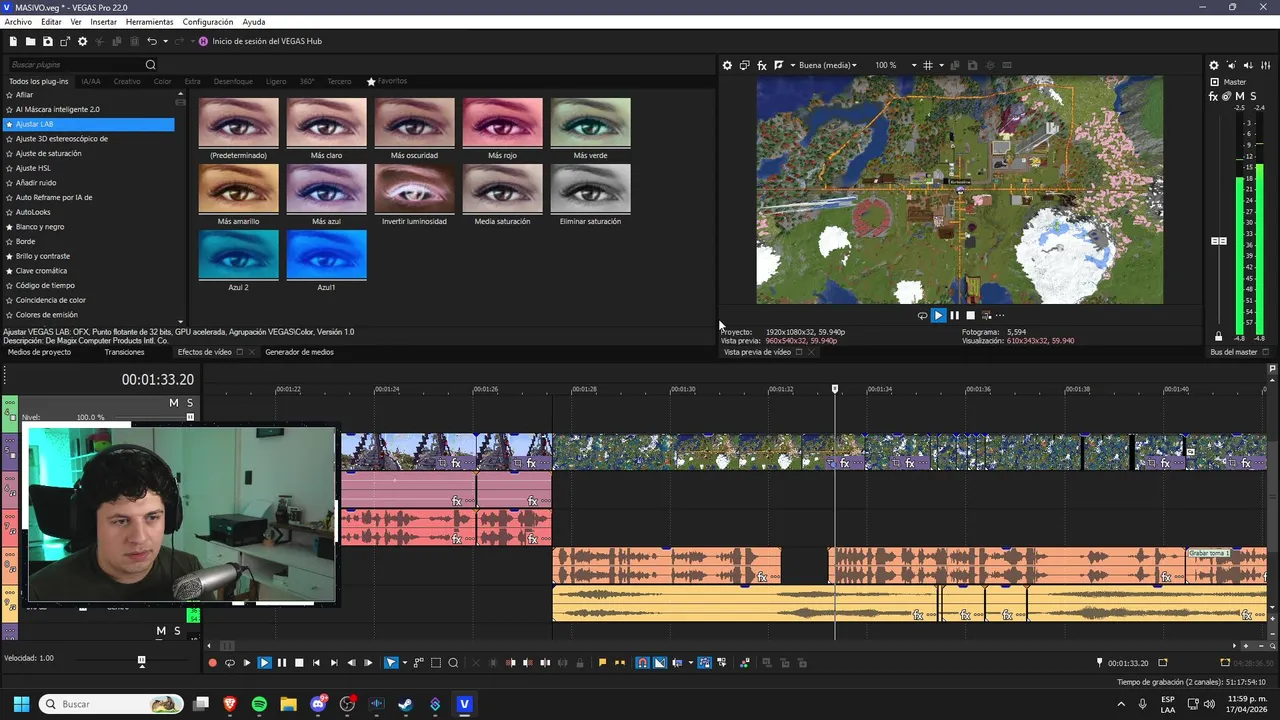The image size is (1280, 720).
Task: Click the plugin search magnifier icon
Action: [151, 65]
